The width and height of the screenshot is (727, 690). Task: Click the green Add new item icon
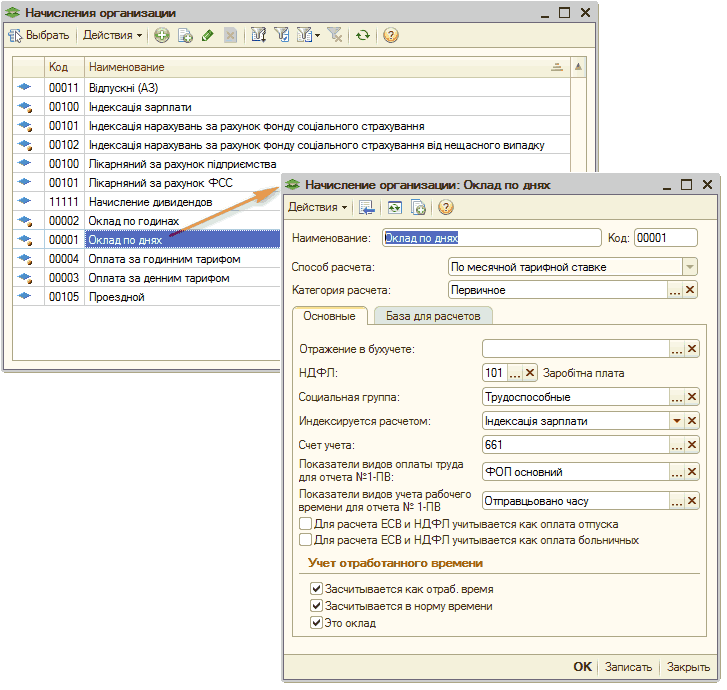click(x=162, y=35)
